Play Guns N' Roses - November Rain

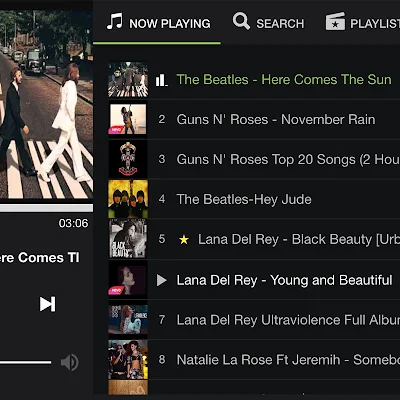254,119
